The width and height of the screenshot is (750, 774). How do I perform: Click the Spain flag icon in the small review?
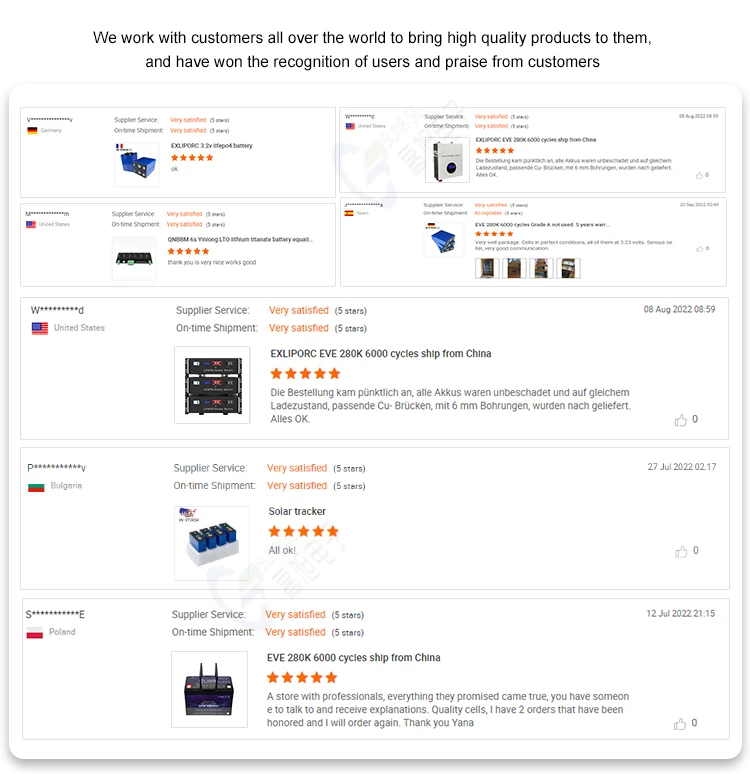pyautogui.click(x=349, y=213)
